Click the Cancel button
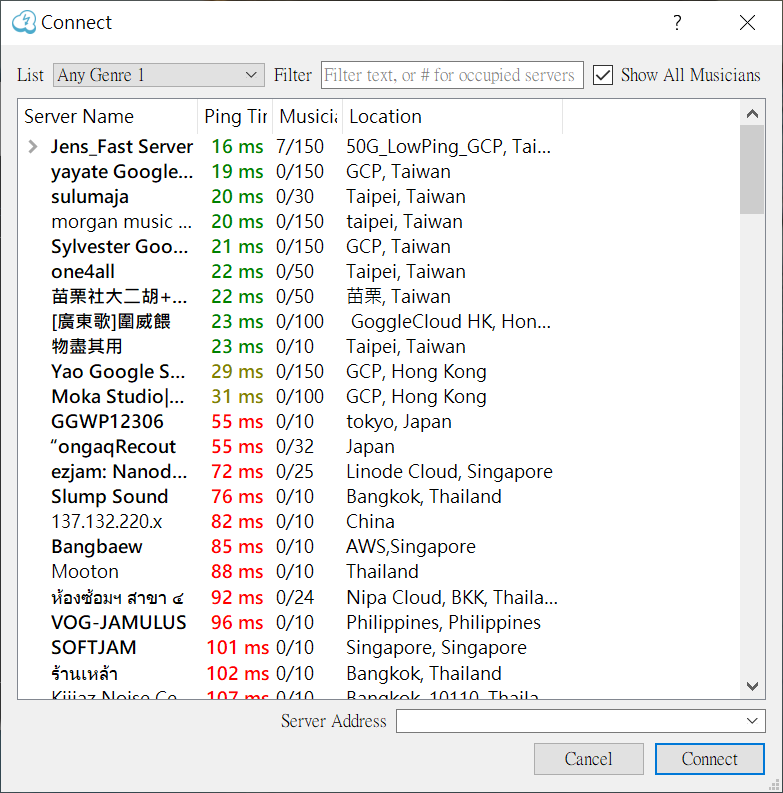This screenshot has height=793, width=783. (x=589, y=759)
